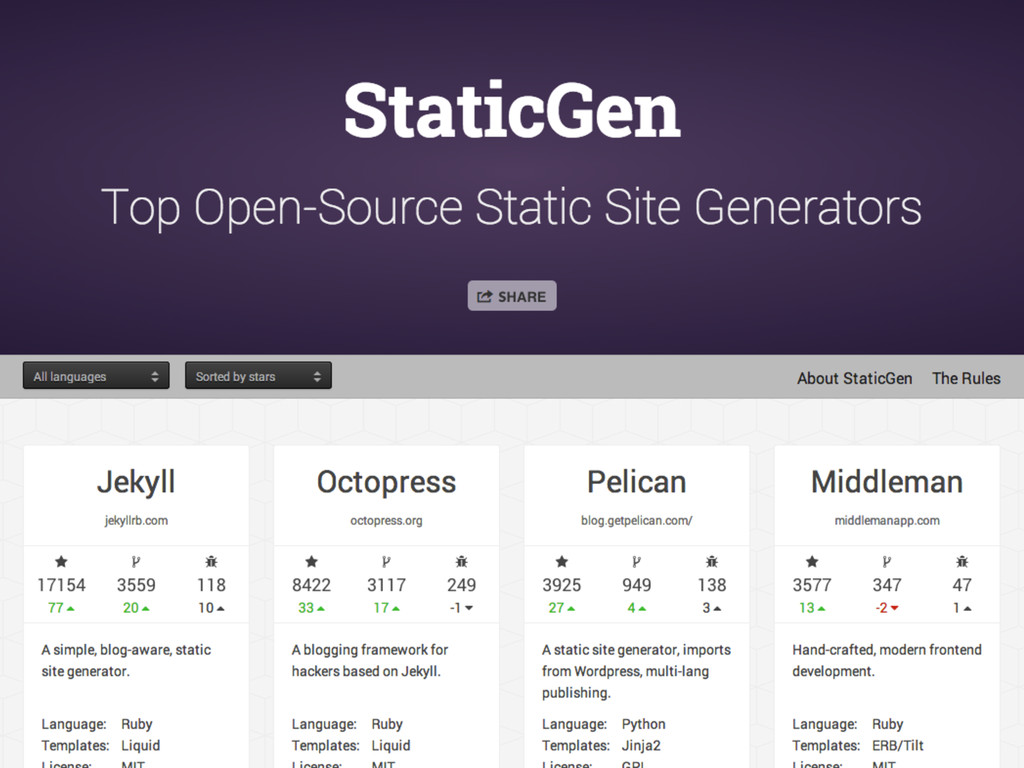This screenshot has height=768, width=1024.
Task: Click Jekyll's issue count 118
Action: click(211, 585)
